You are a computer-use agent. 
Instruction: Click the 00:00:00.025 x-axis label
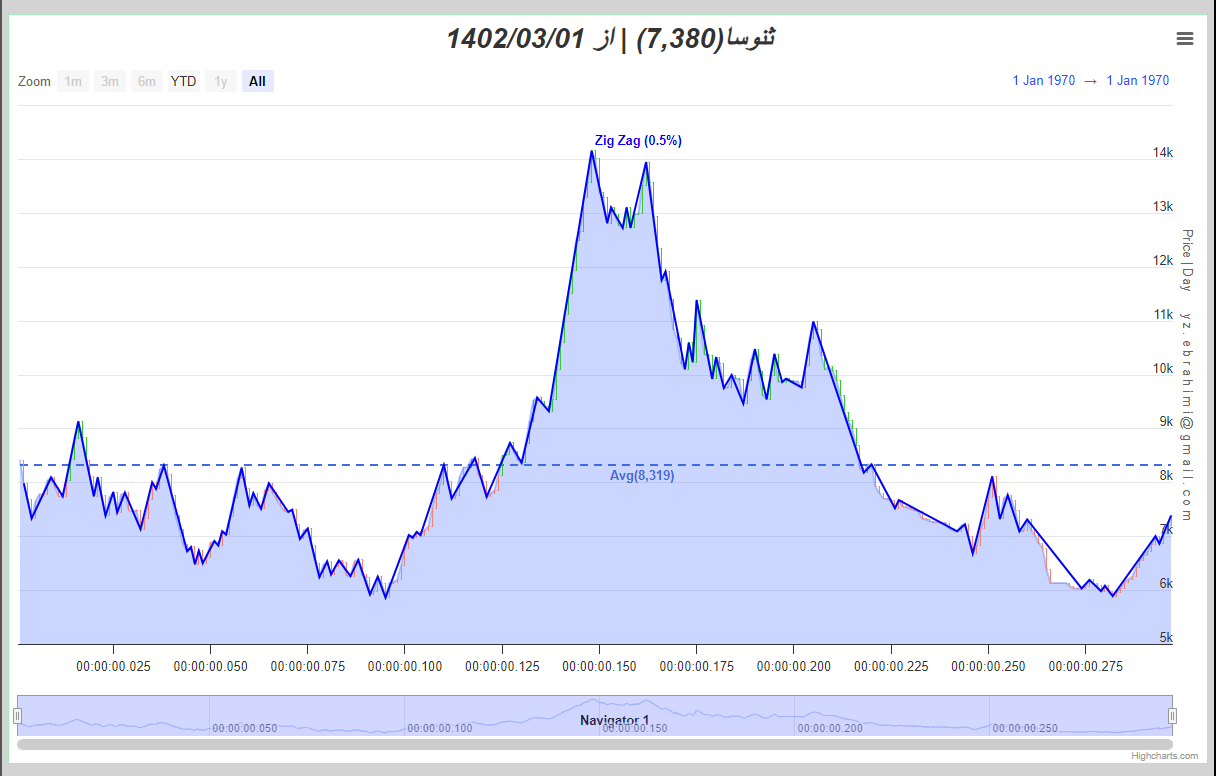(113, 665)
